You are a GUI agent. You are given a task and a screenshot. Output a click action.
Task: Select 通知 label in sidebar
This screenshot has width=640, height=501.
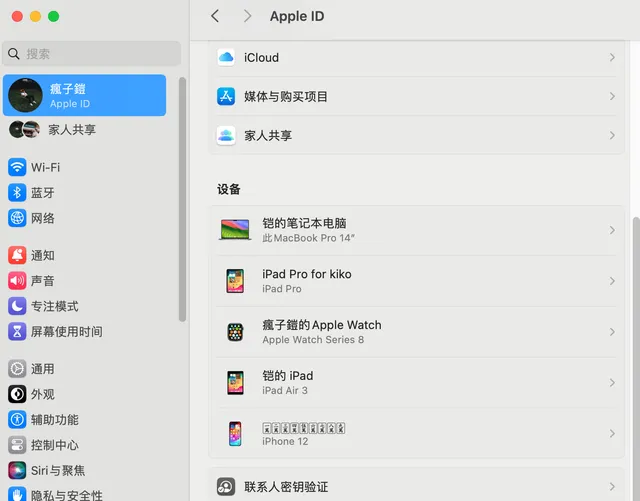[42, 256]
